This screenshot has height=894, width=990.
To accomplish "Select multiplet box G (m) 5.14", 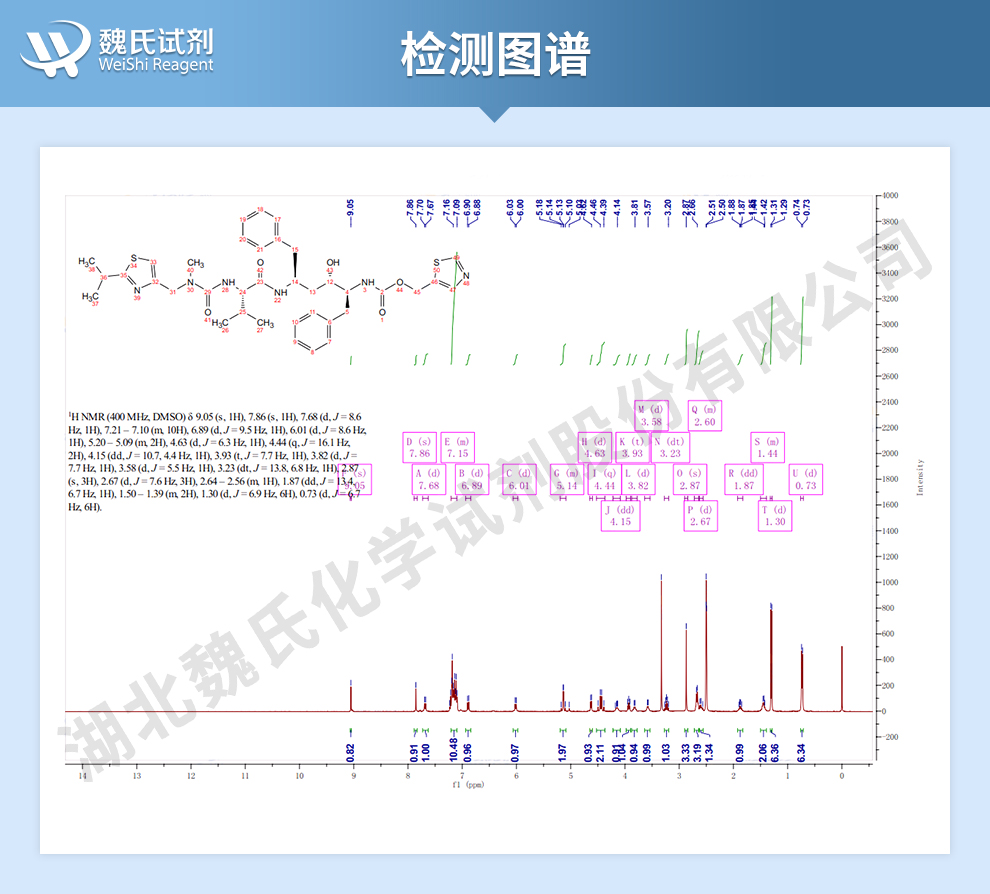I will pos(567,479).
